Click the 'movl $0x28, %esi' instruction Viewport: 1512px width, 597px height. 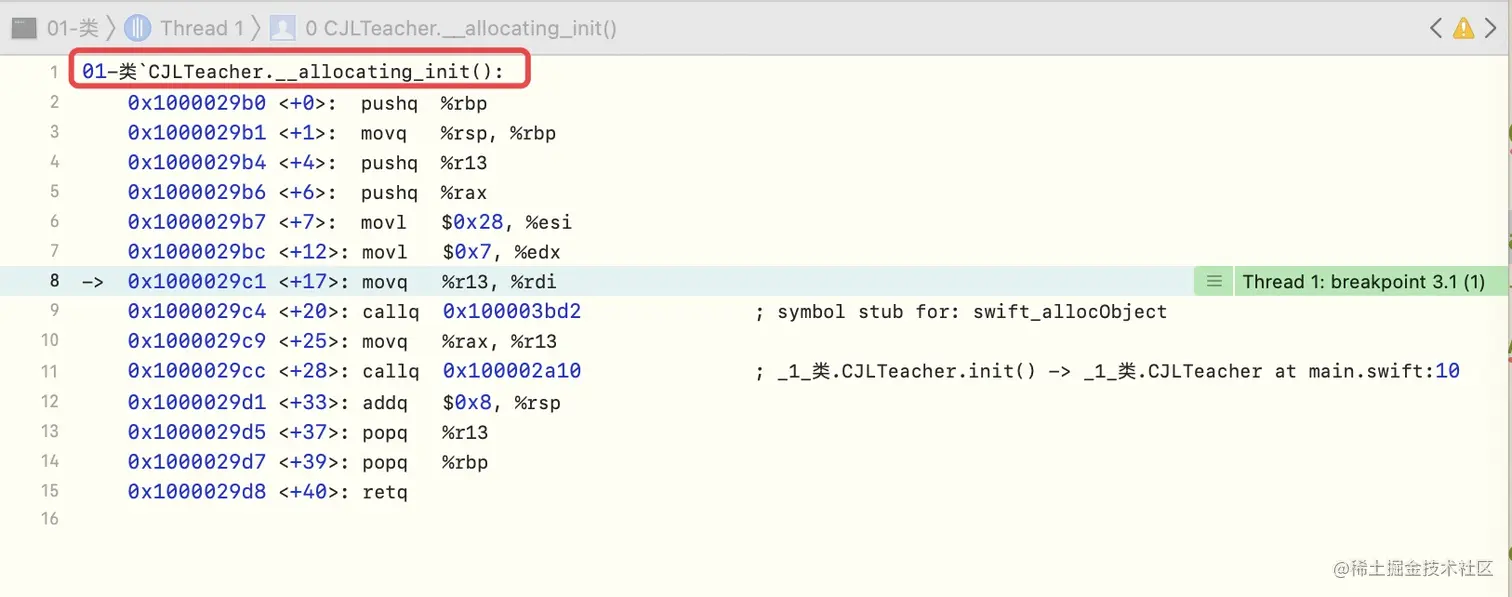click(x=466, y=222)
